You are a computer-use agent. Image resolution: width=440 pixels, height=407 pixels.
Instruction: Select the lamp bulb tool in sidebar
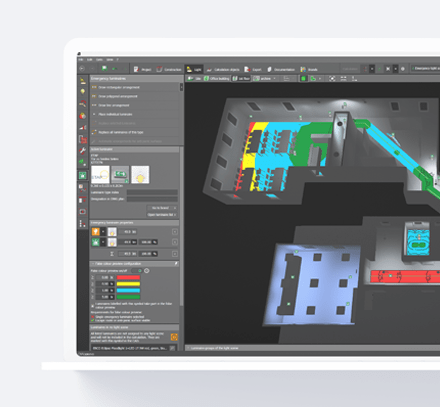pos(82,92)
